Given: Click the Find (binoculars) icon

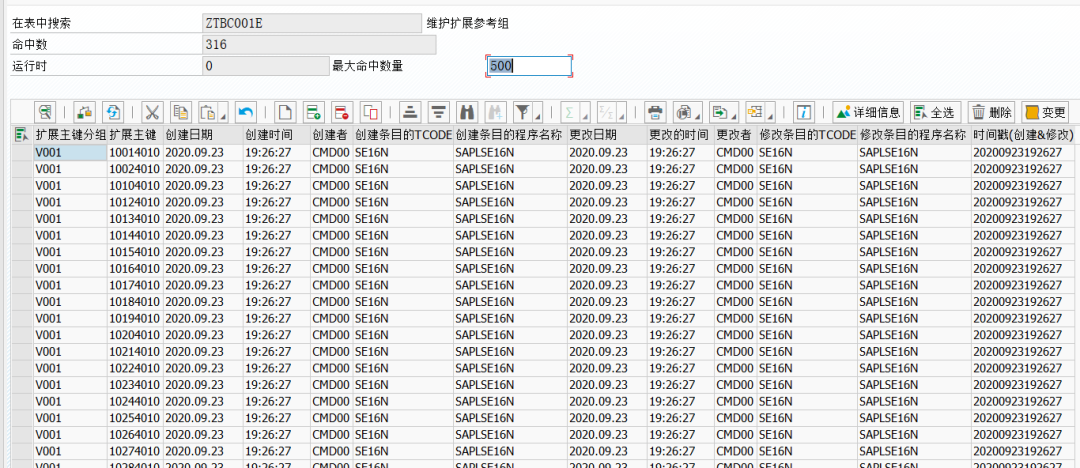Looking at the screenshot, I should 468,112.
